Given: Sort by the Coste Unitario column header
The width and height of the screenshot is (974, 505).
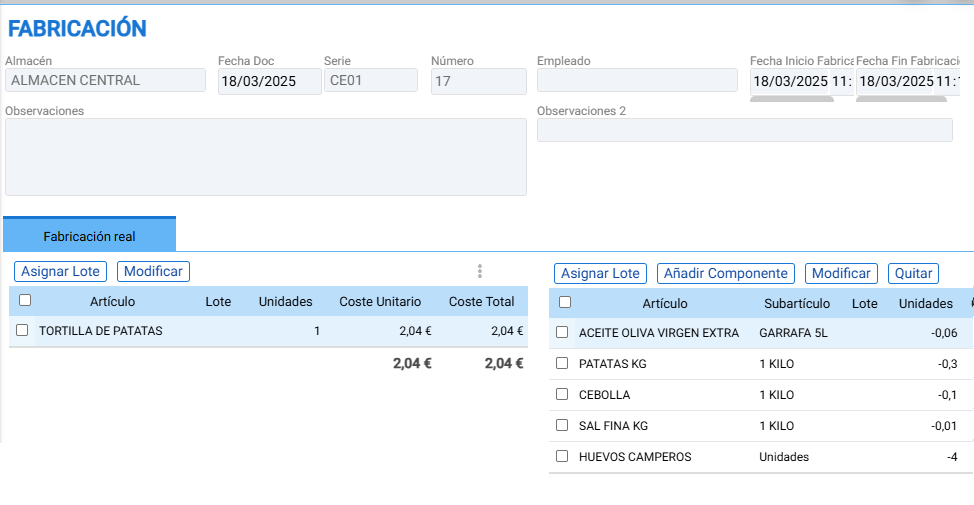Looking at the screenshot, I should tap(380, 302).
